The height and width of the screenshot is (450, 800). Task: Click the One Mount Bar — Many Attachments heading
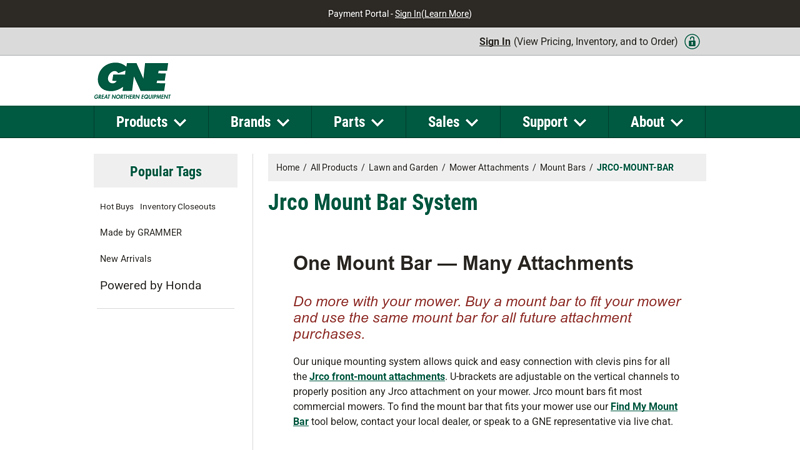463,263
